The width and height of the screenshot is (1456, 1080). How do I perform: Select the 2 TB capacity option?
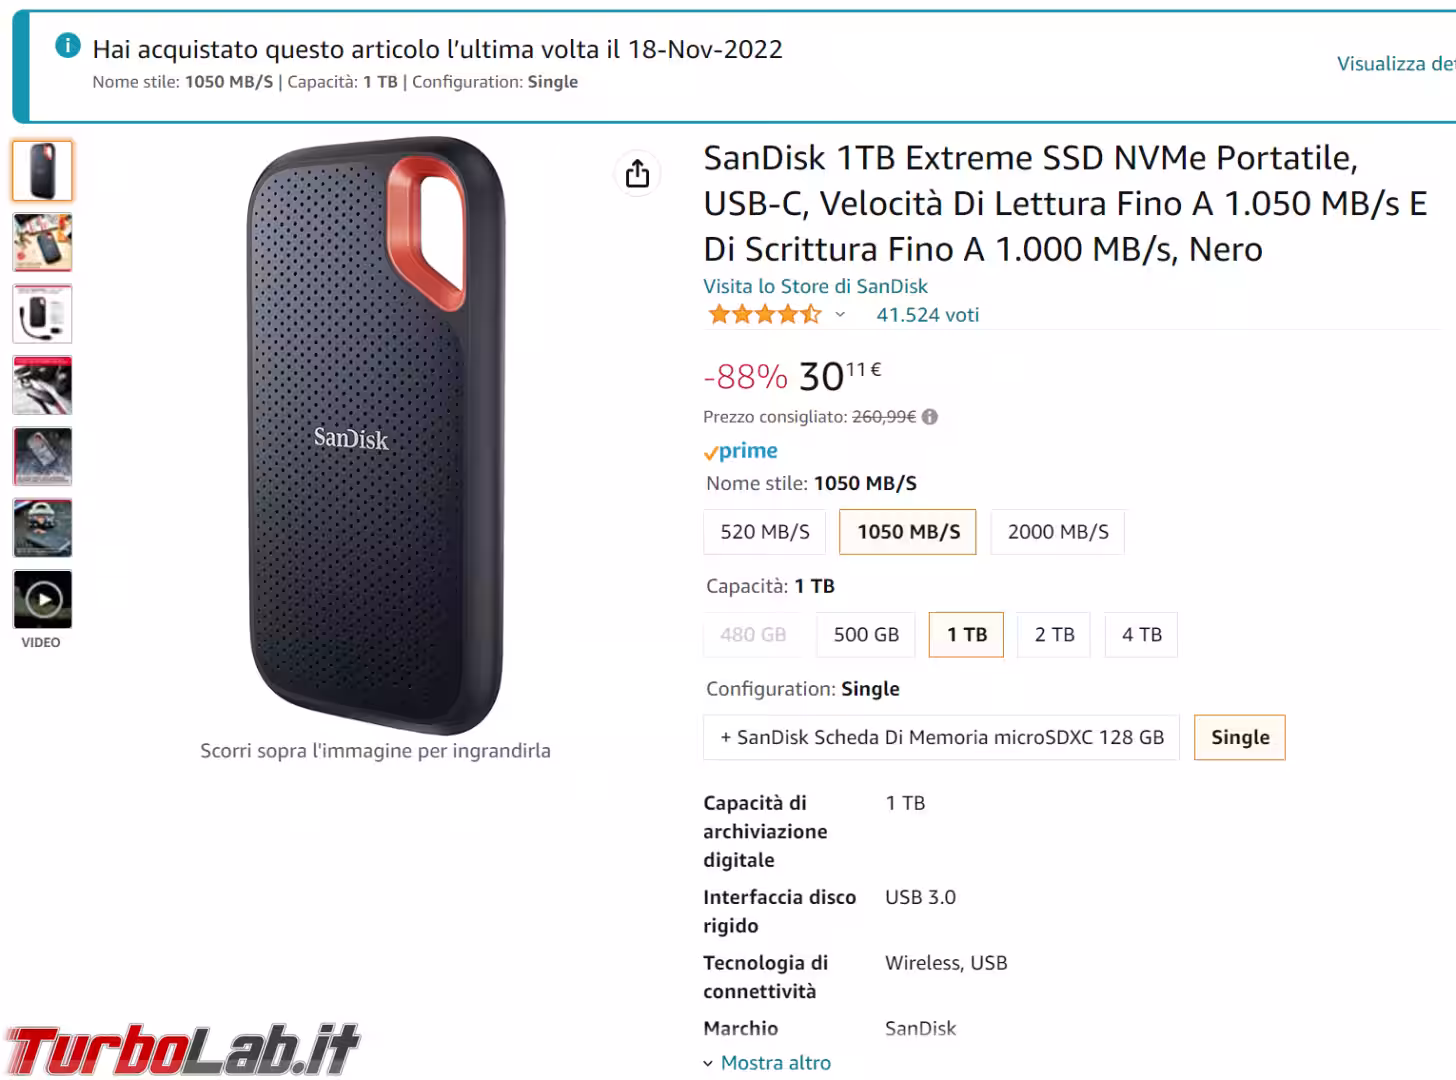click(1054, 635)
